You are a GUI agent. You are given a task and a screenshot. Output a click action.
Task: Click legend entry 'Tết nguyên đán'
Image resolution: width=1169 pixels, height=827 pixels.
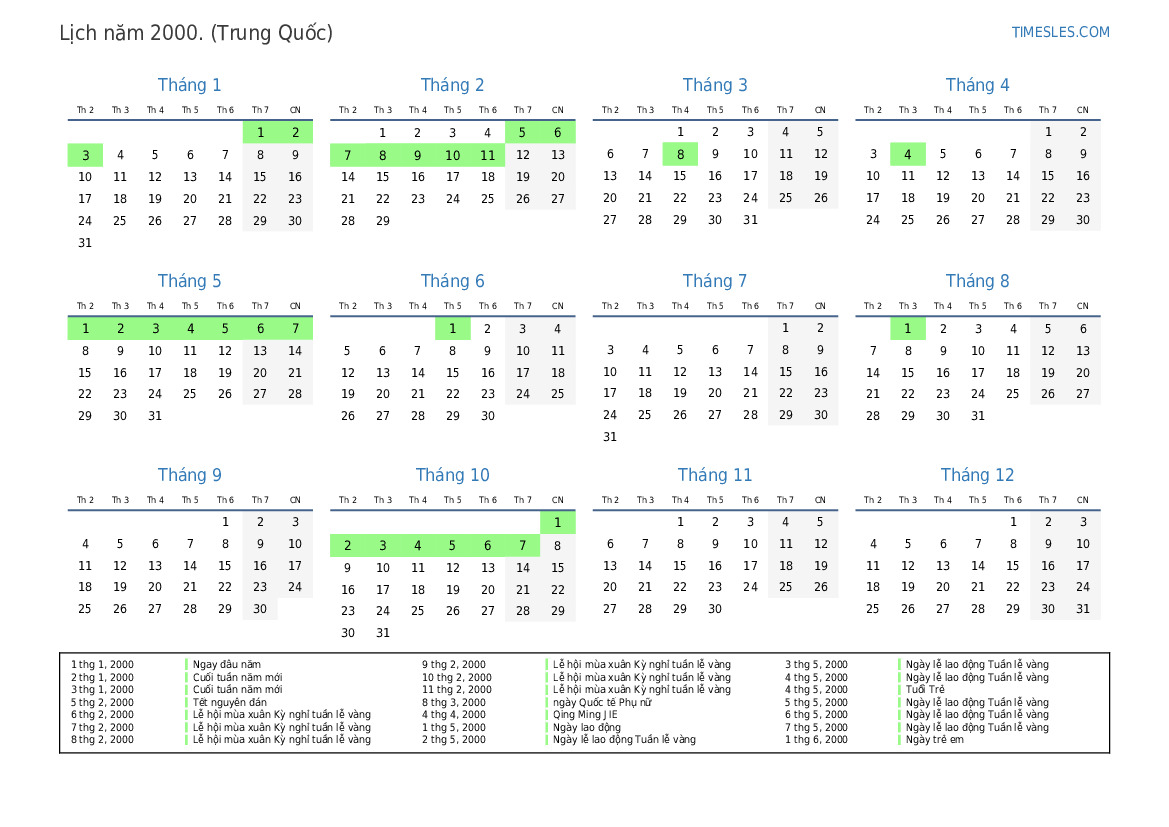[230, 702]
